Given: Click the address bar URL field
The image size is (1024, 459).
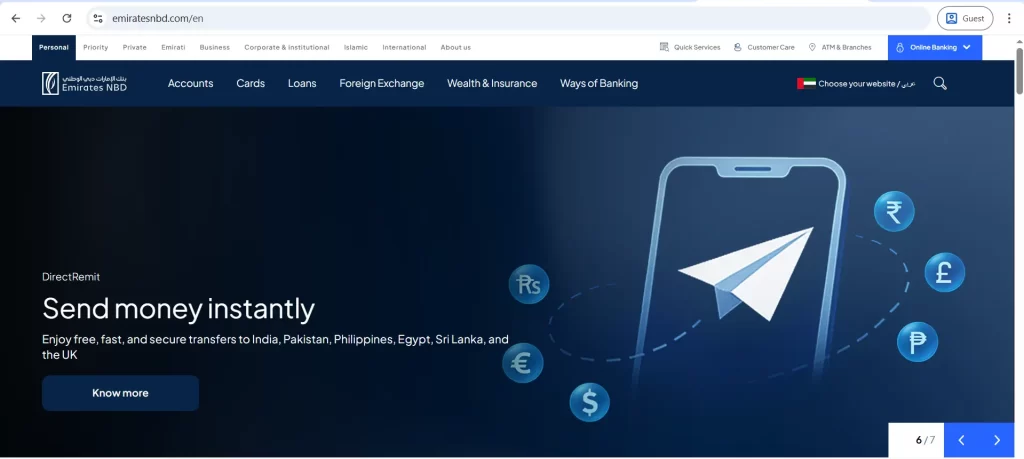Looking at the screenshot, I should (509, 18).
